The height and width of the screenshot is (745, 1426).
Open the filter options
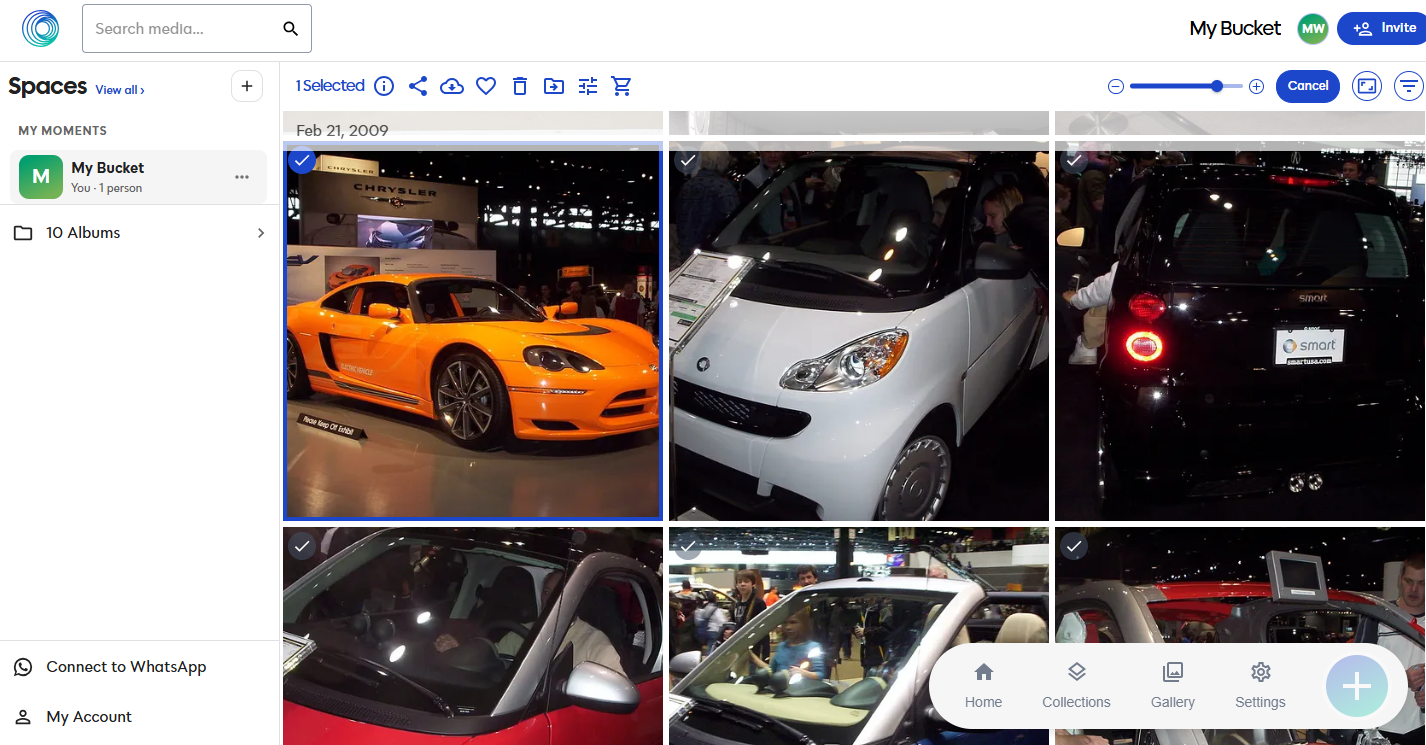[1410, 86]
